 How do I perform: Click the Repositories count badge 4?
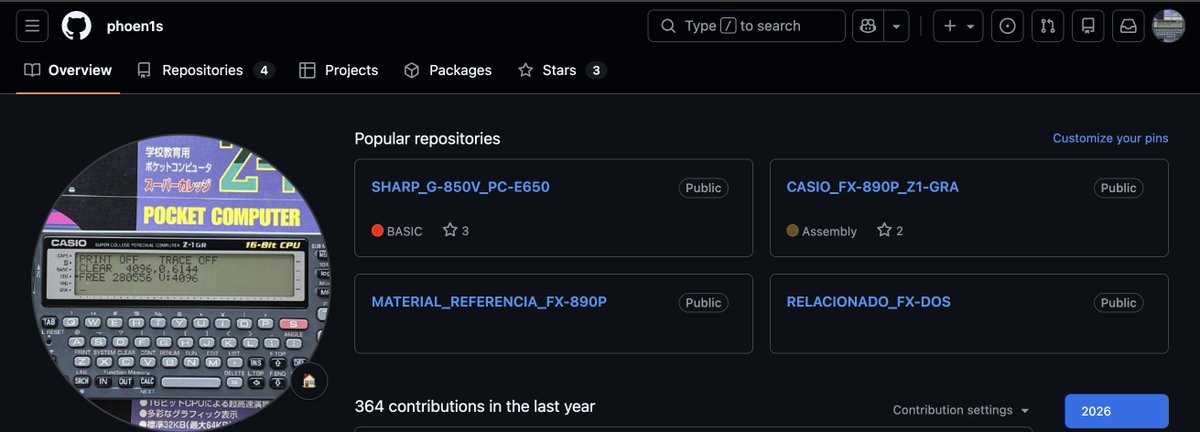click(263, 70)
